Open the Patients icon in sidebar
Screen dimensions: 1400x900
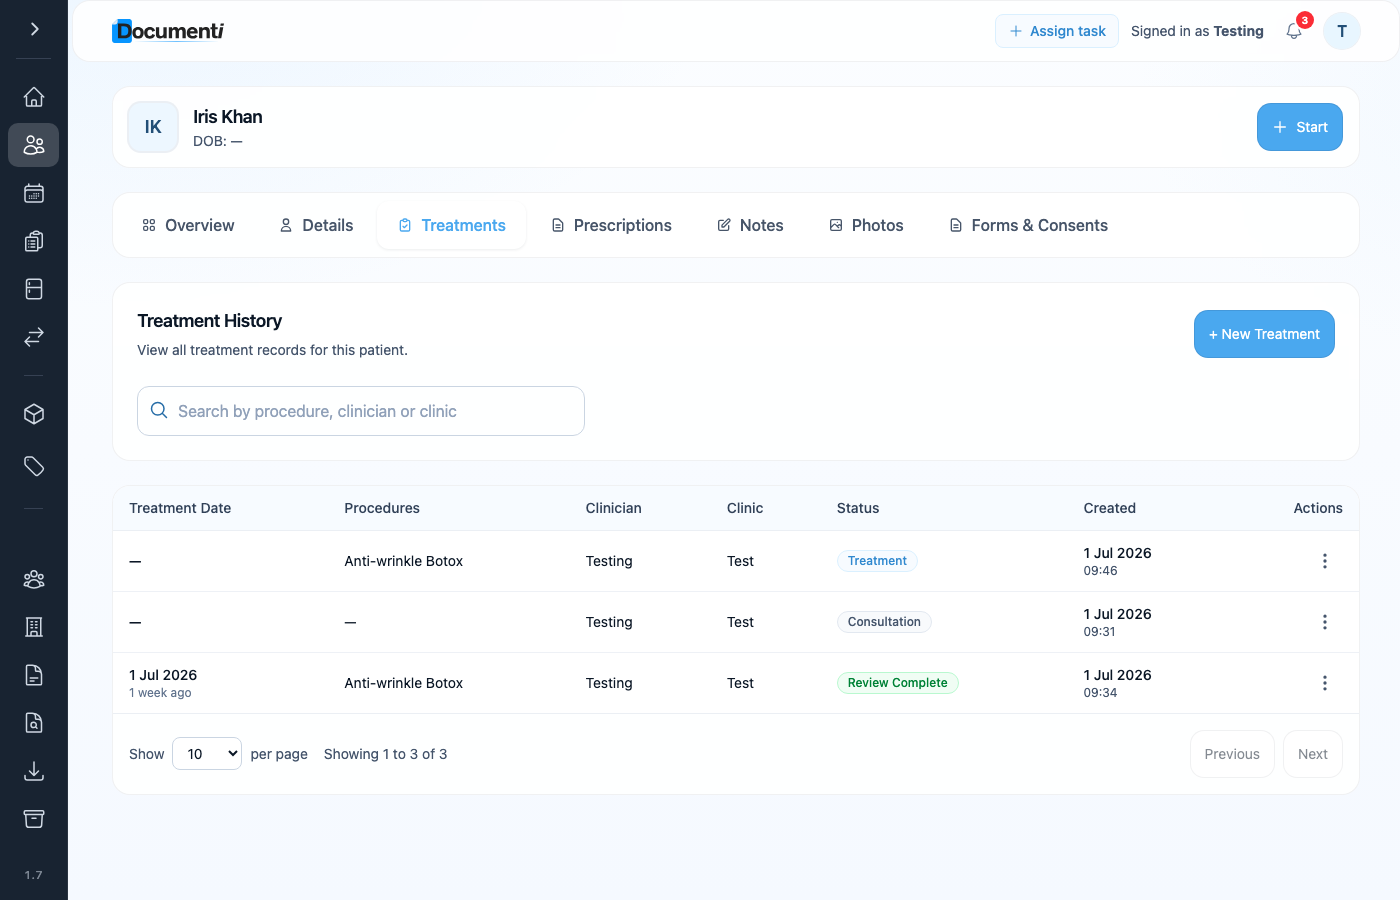point(34,145)
